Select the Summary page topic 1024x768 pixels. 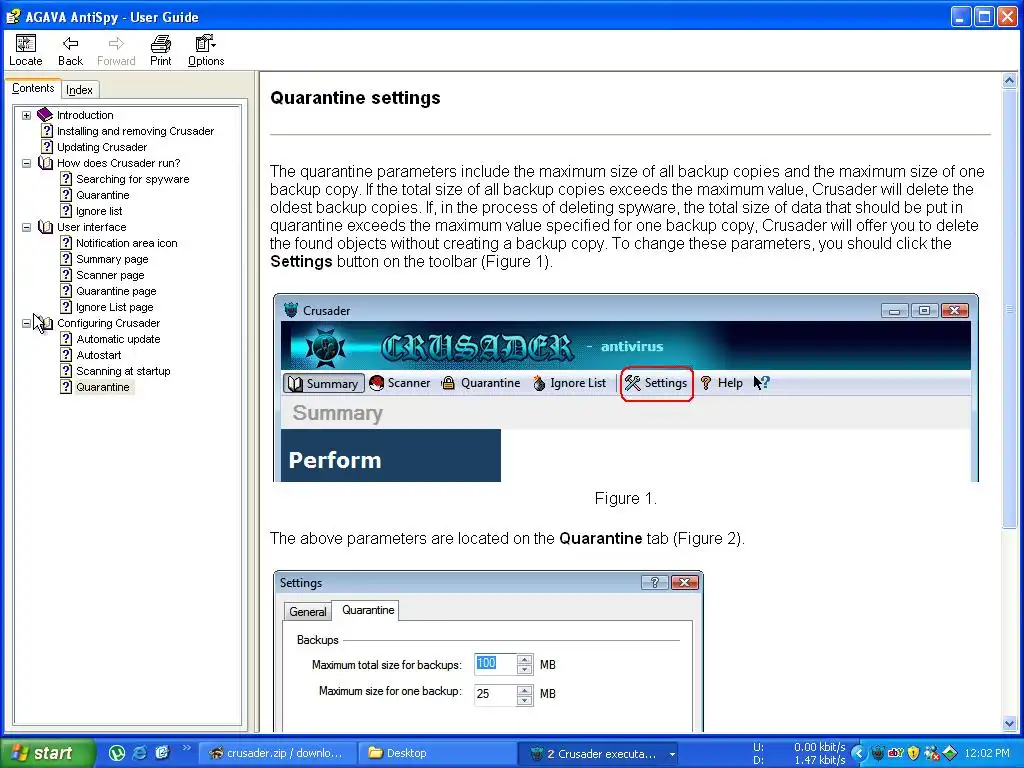(112, 259)
